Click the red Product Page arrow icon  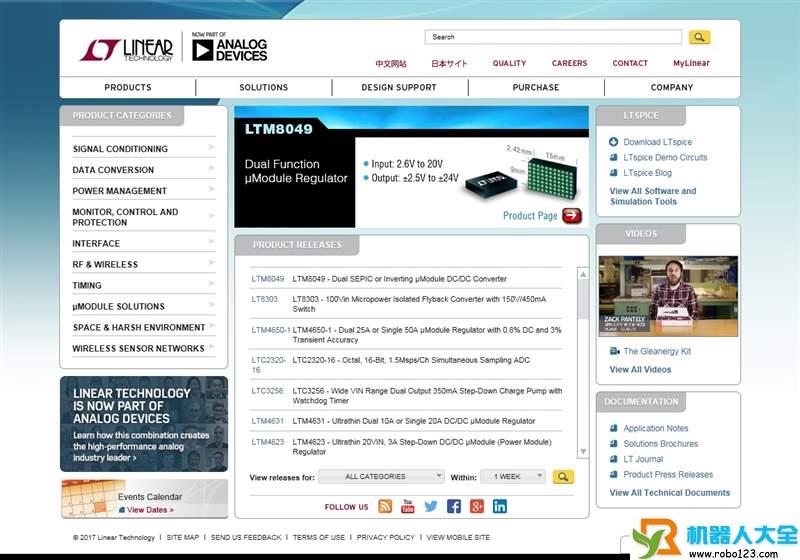click(x=572, y=216)
